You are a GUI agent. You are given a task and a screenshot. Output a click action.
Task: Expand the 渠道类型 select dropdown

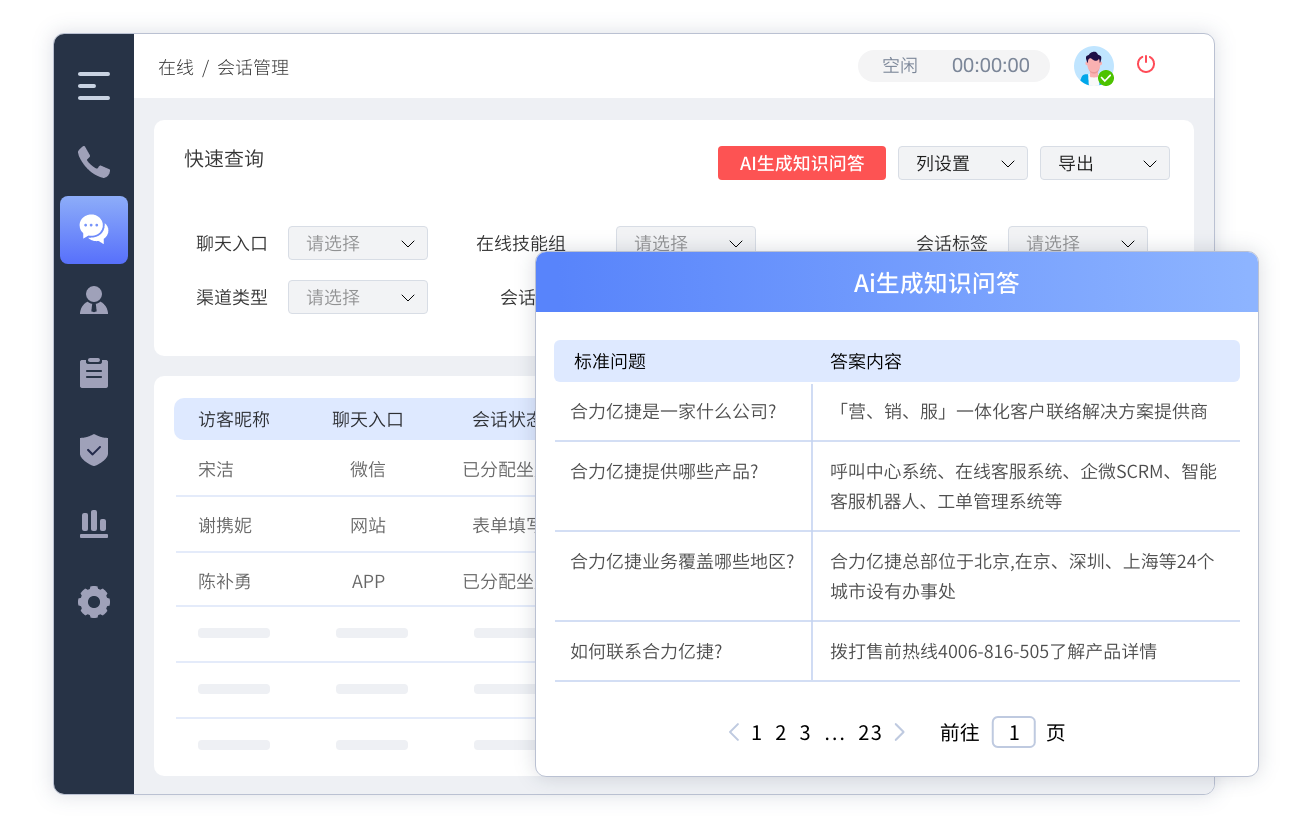(358, 297)
